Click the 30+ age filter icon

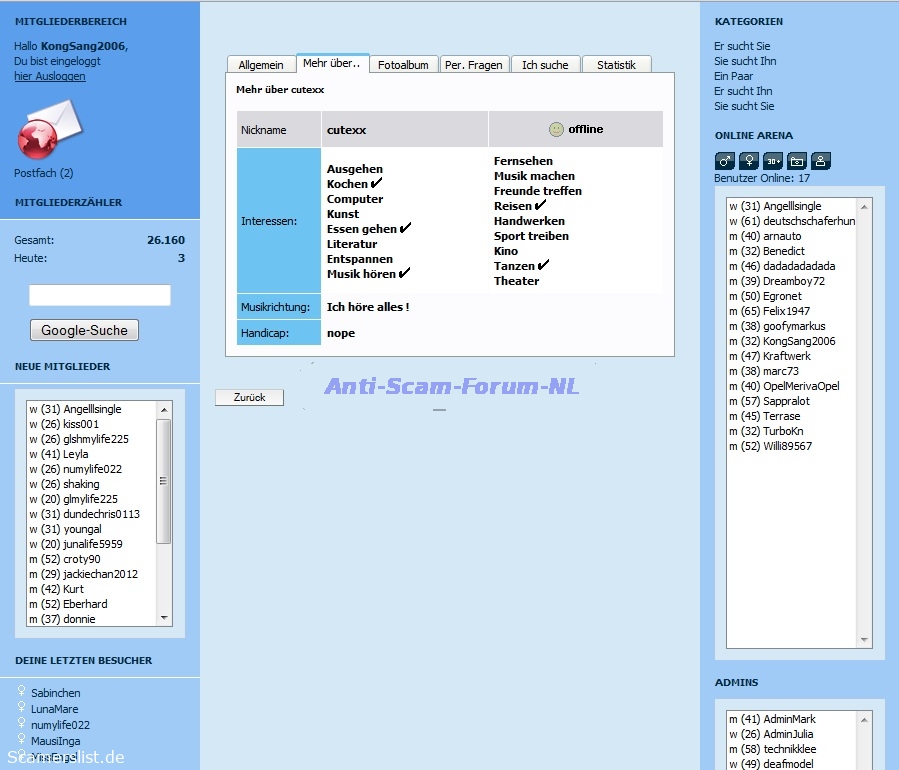[773, 161]
